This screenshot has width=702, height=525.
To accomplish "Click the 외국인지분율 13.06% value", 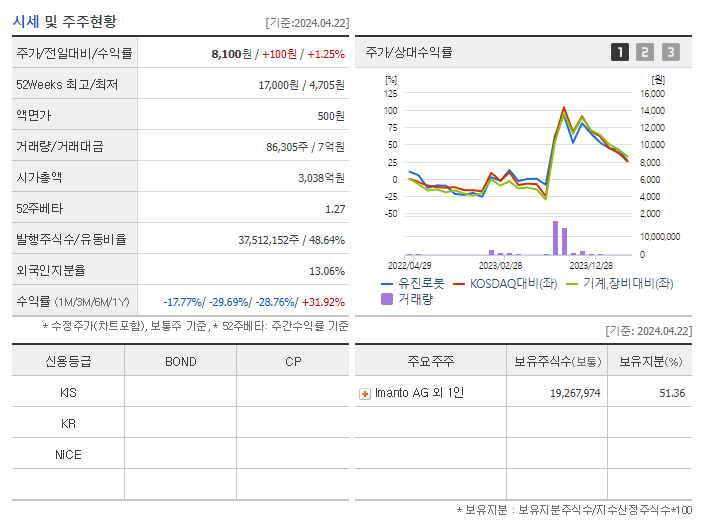I will 327,271.
